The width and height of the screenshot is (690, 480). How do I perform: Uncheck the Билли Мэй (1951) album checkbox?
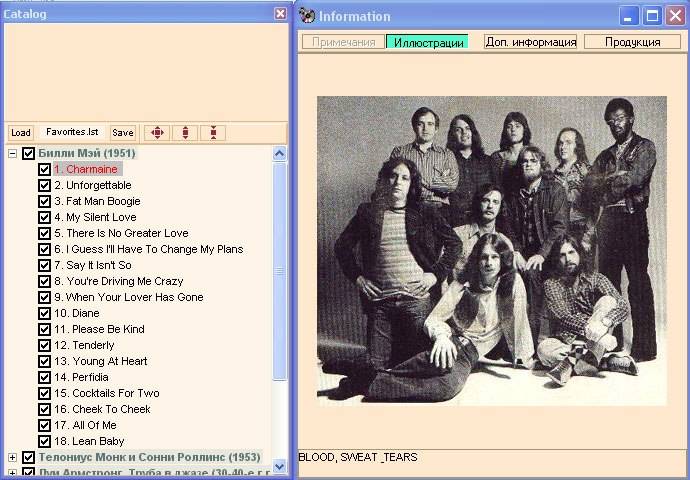(29, 153)
